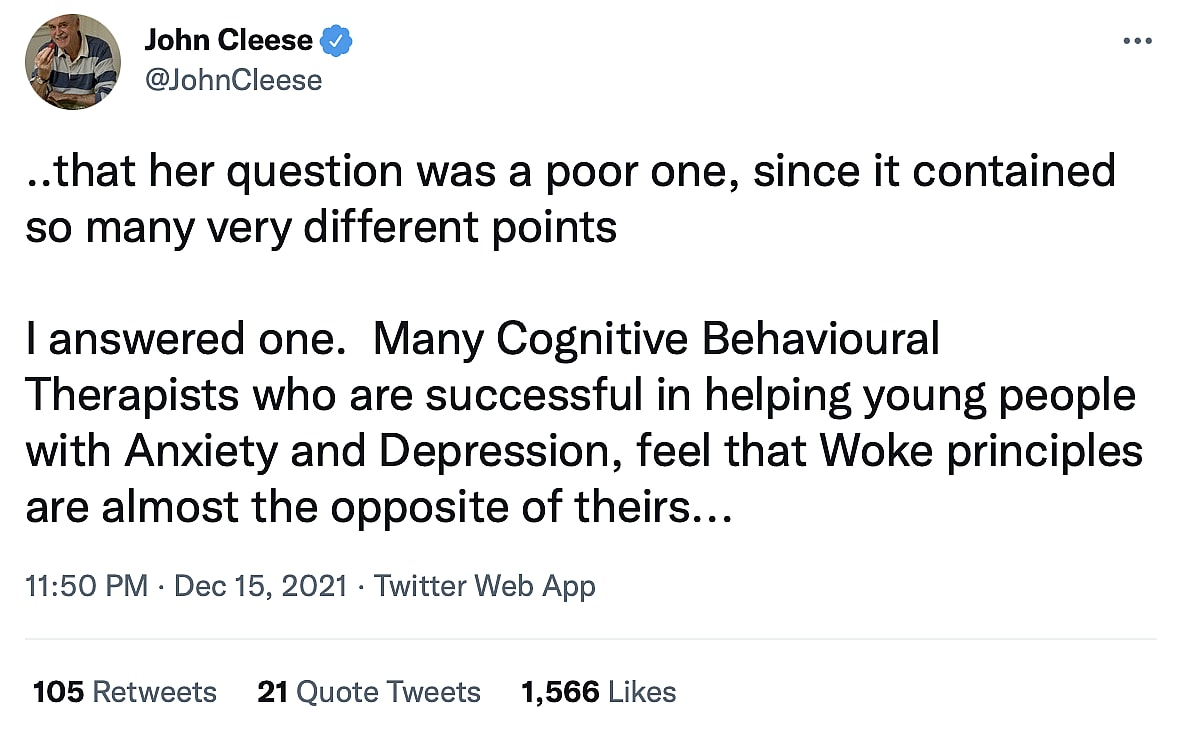Click the tweet's first line starting "..that her question"

tap(570, 171)
